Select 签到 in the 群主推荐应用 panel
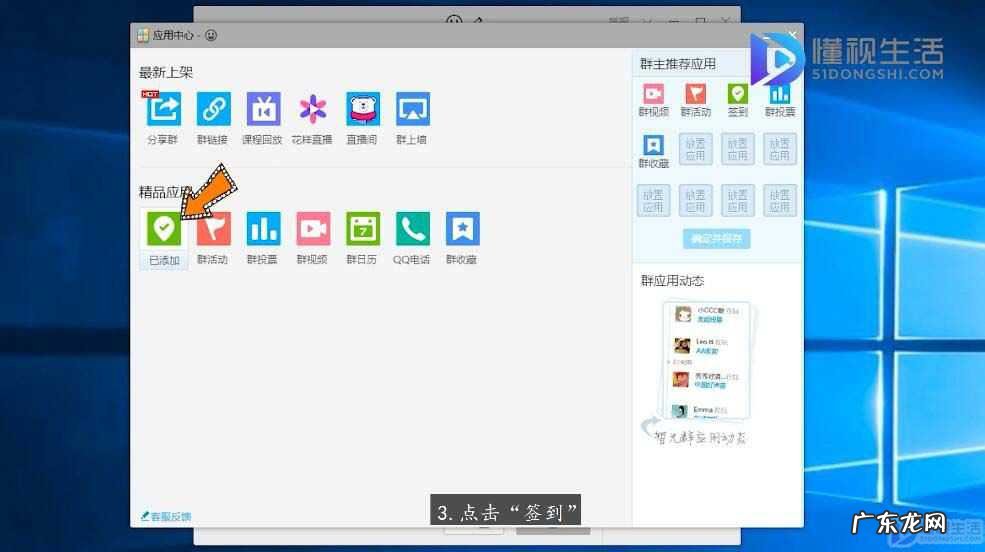 [x=737, y=94]
